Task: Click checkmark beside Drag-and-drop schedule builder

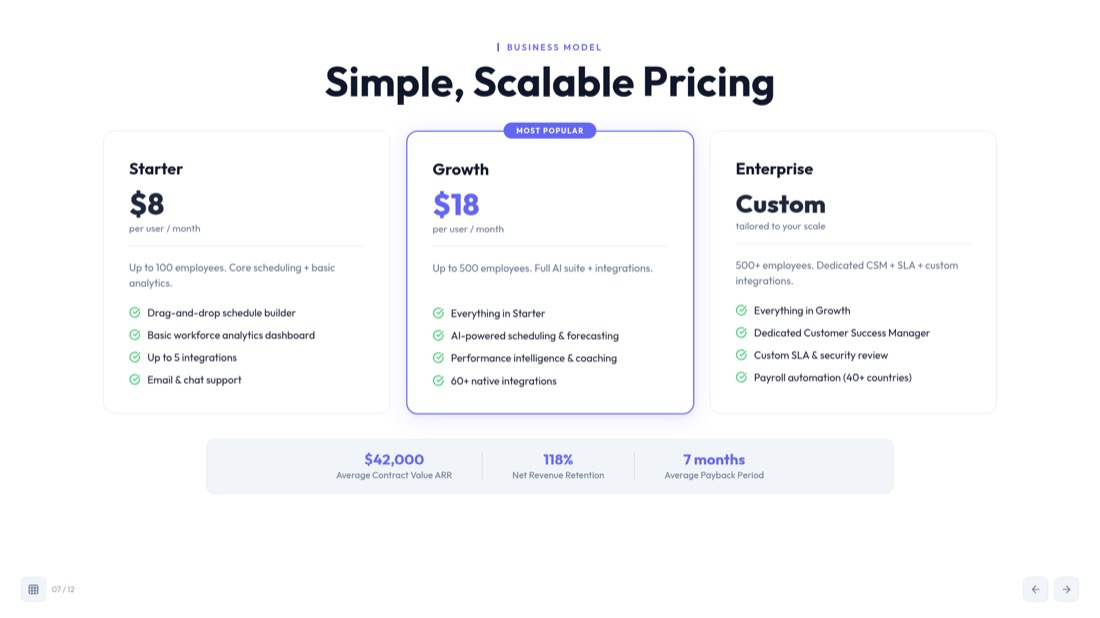Action: point(135,313)
